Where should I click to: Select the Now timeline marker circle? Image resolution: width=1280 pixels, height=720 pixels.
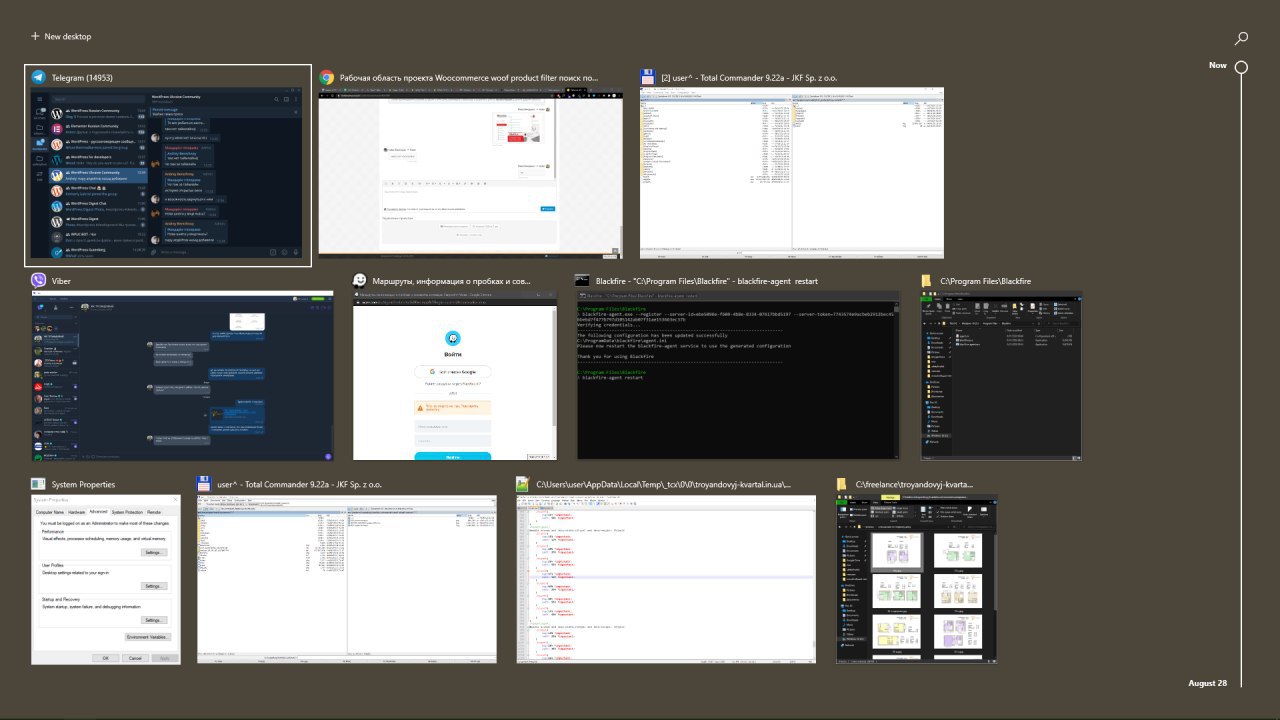pyautogui.click(x=1241, y=67)
